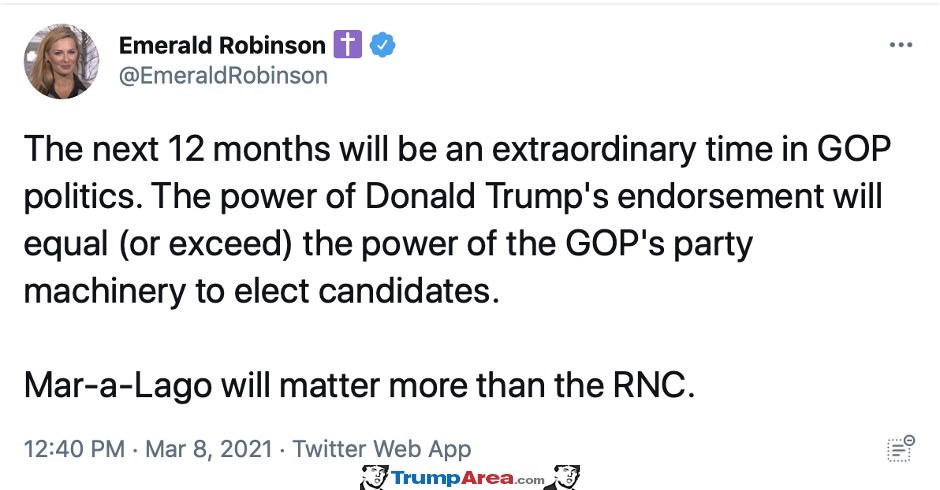Click the words Donald Trump's in tweet

coord(487,196)
